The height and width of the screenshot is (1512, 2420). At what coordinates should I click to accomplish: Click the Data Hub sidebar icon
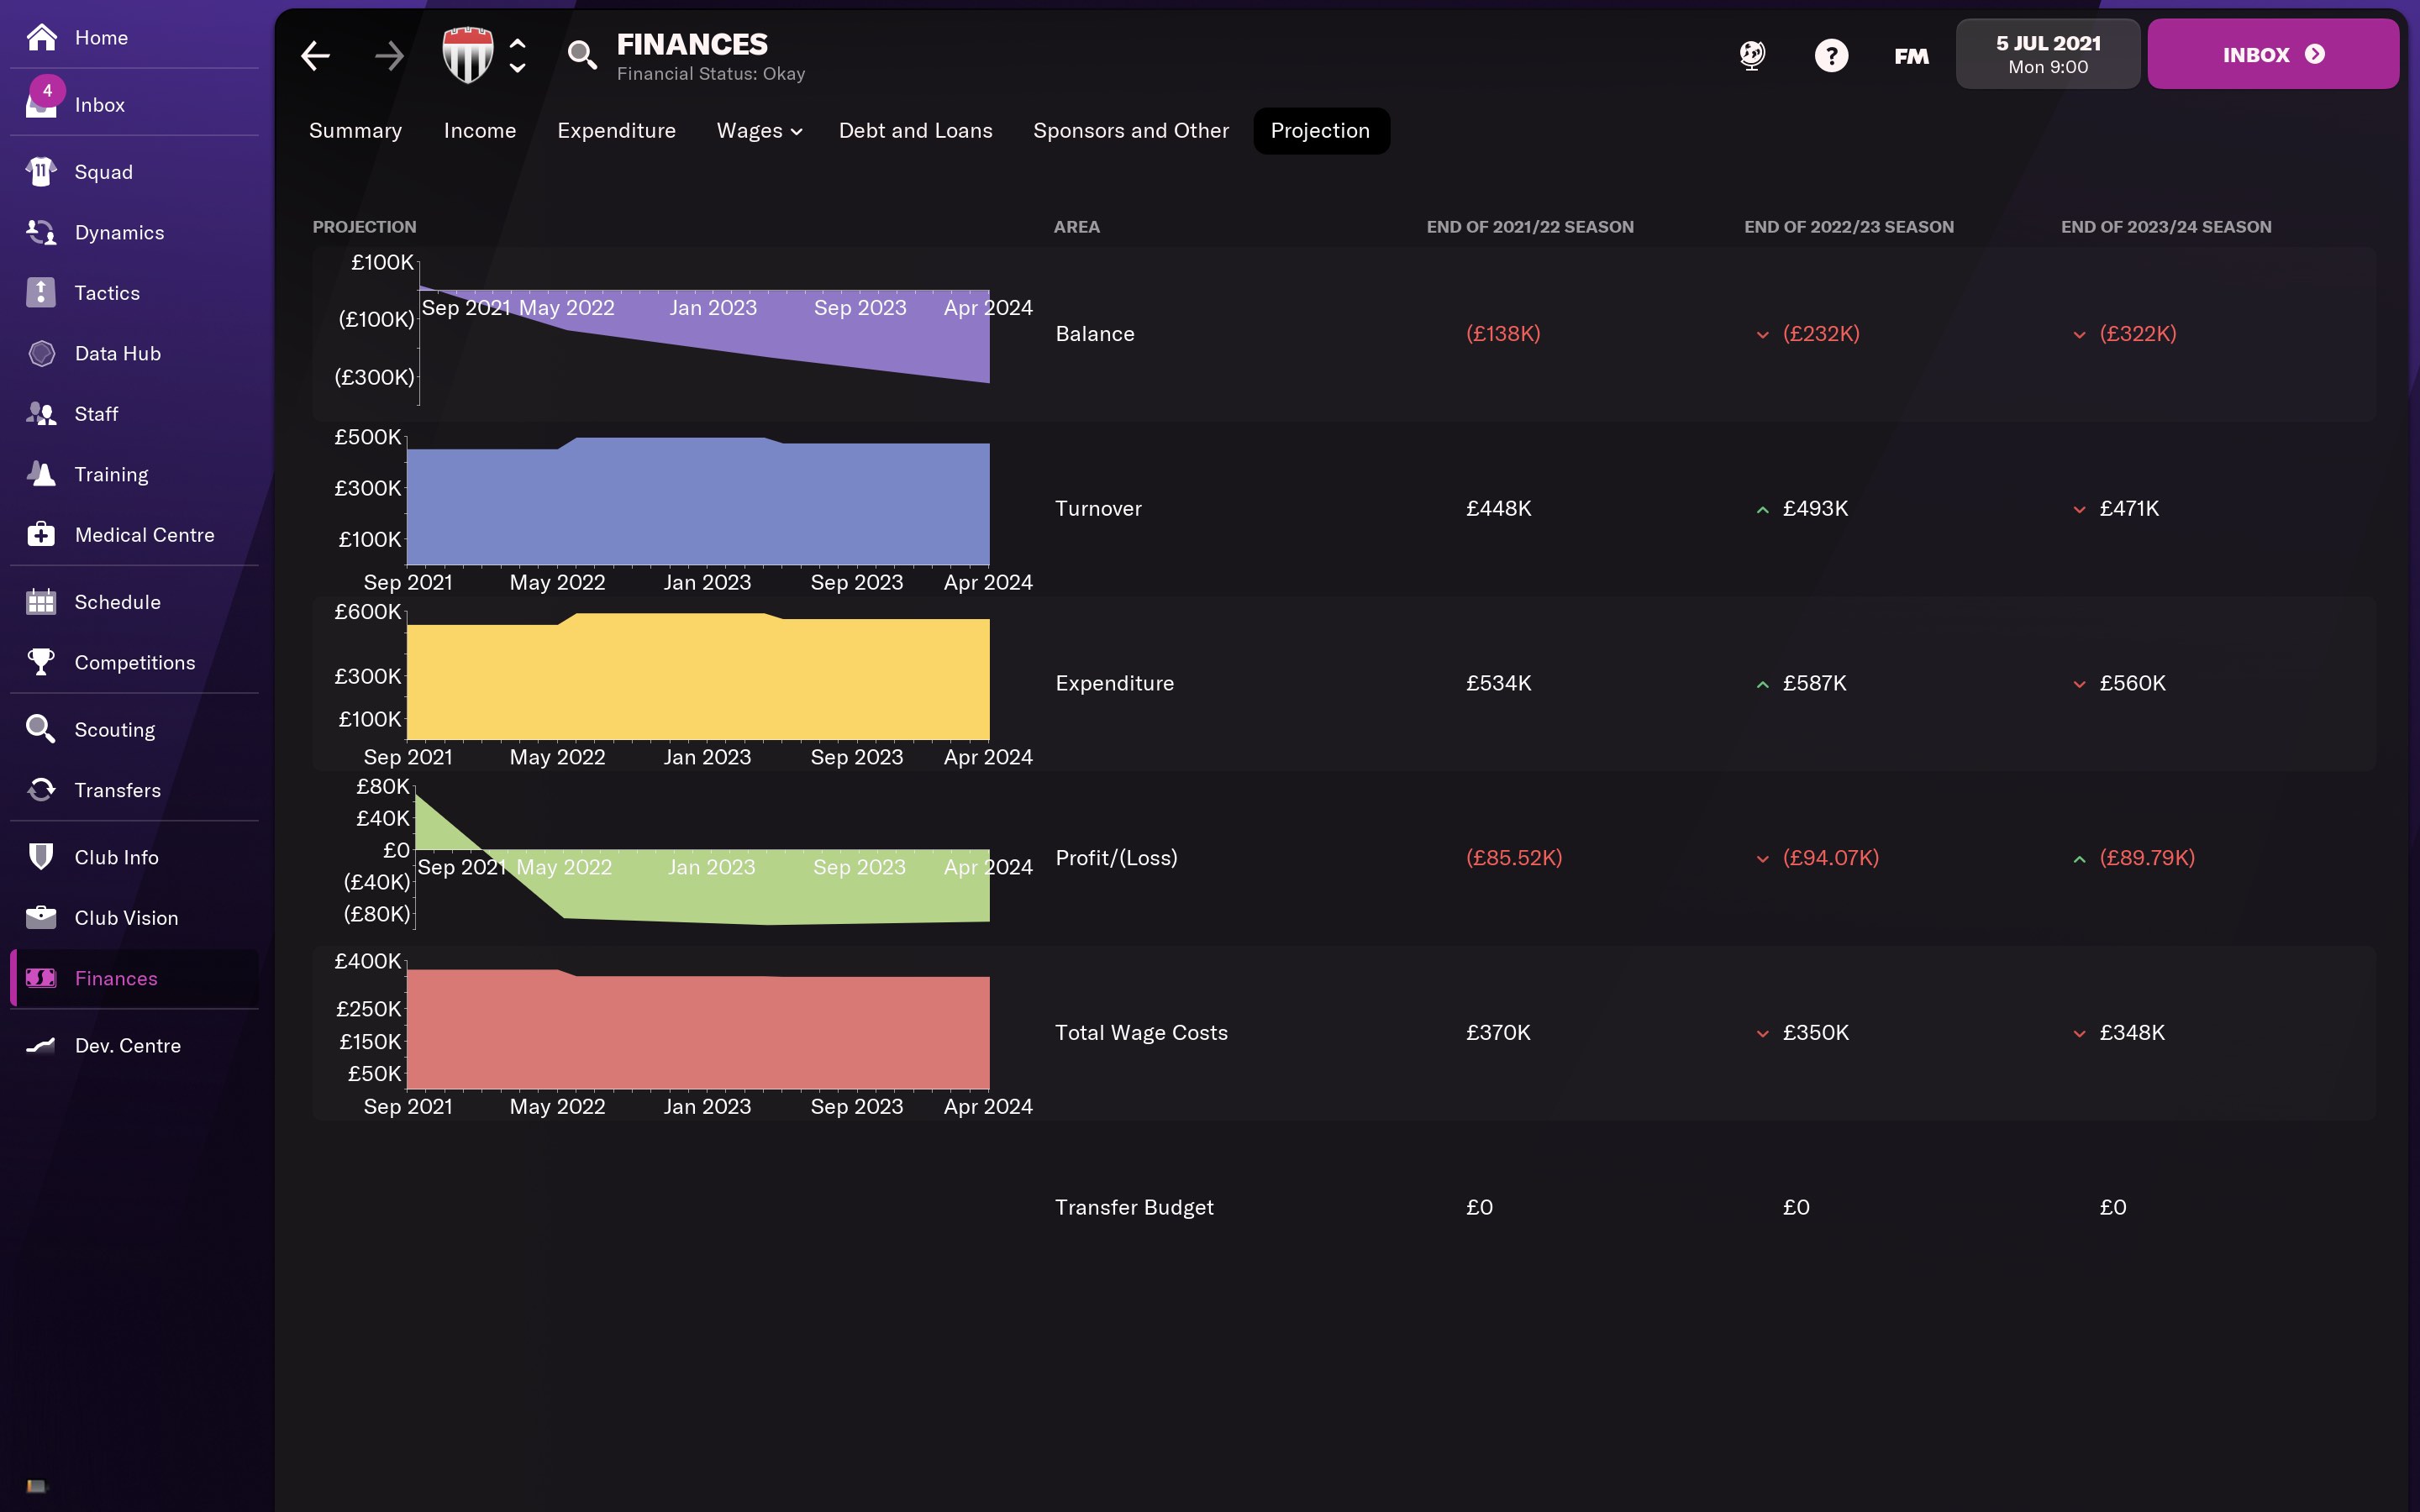coord(41,353)
